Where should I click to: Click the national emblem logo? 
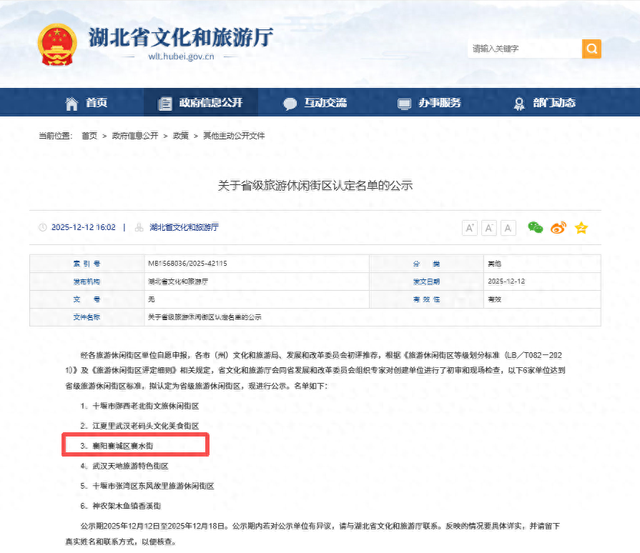pyautogui.click(x=57, y=44)
